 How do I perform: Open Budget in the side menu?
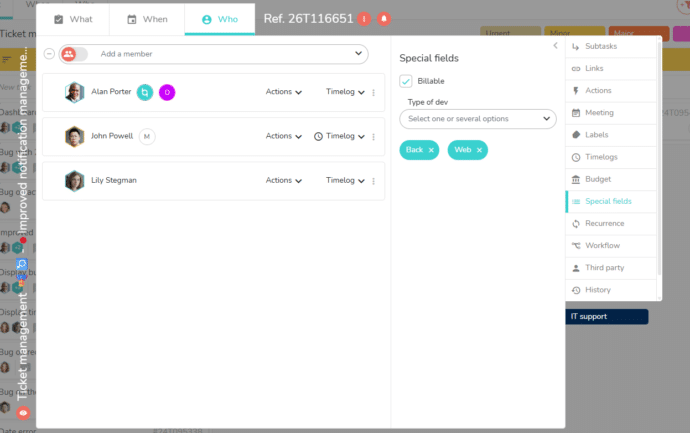pos(611,179)
